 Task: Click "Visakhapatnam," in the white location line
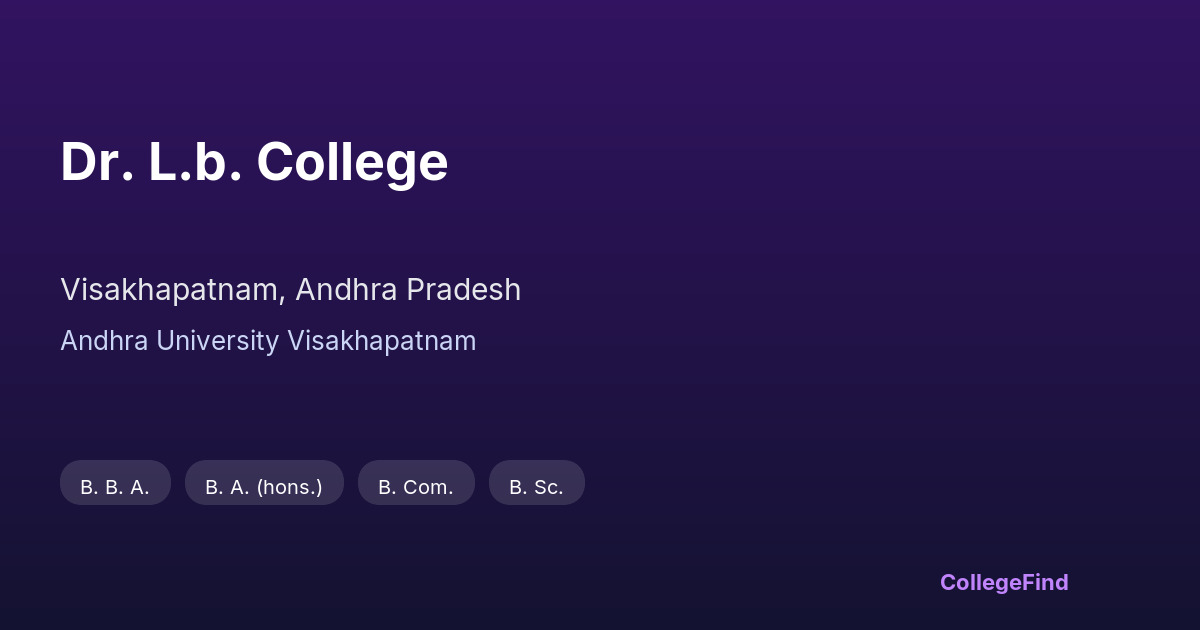tap(173, 290)
